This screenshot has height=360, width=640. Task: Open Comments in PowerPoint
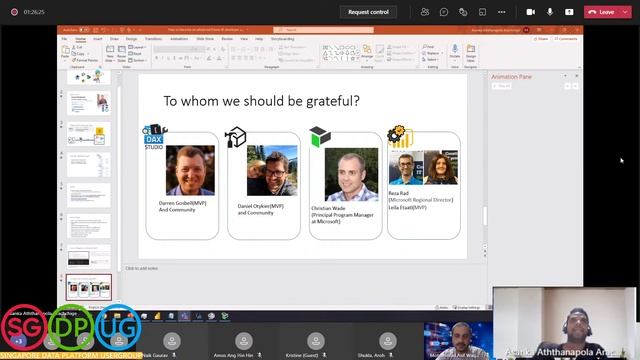(566, 39)
